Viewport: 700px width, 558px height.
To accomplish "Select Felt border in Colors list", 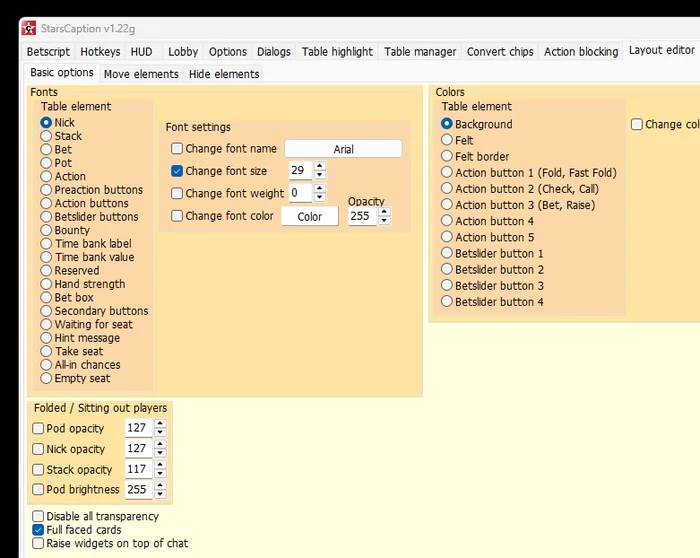I will (x=446, y=156).
